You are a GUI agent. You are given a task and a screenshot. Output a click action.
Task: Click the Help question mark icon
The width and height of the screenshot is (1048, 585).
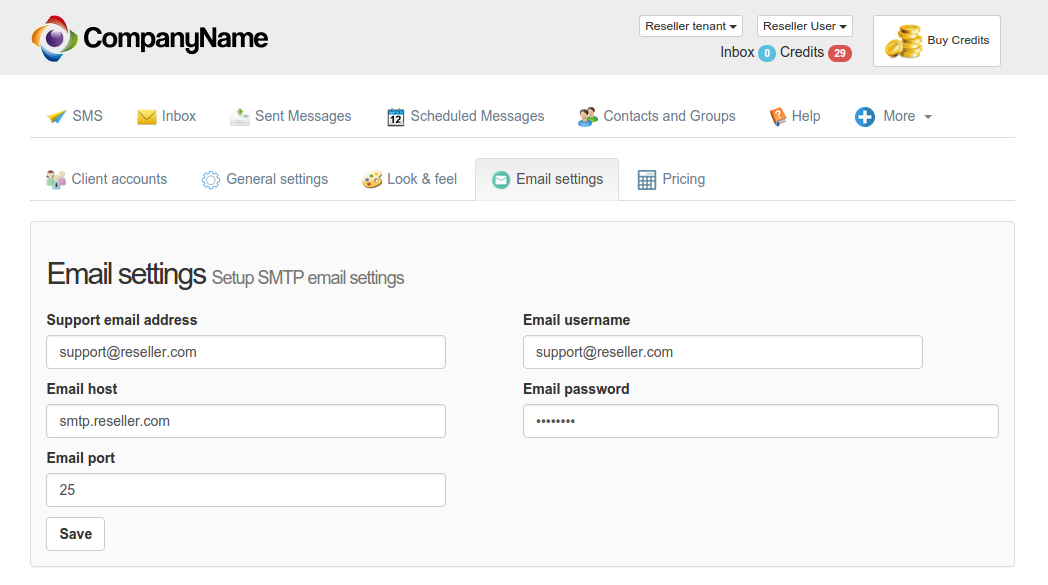point(777,117)
